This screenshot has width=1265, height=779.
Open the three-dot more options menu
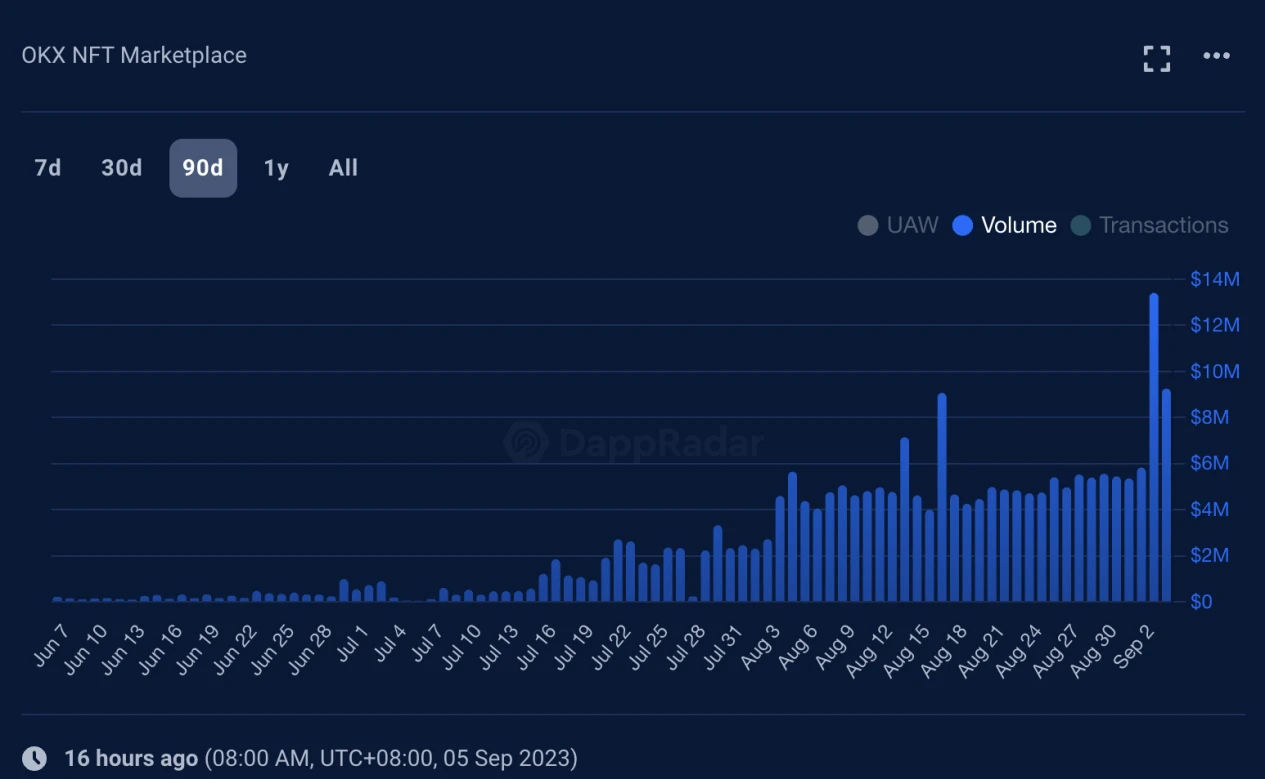click(x=1216, y=56)
